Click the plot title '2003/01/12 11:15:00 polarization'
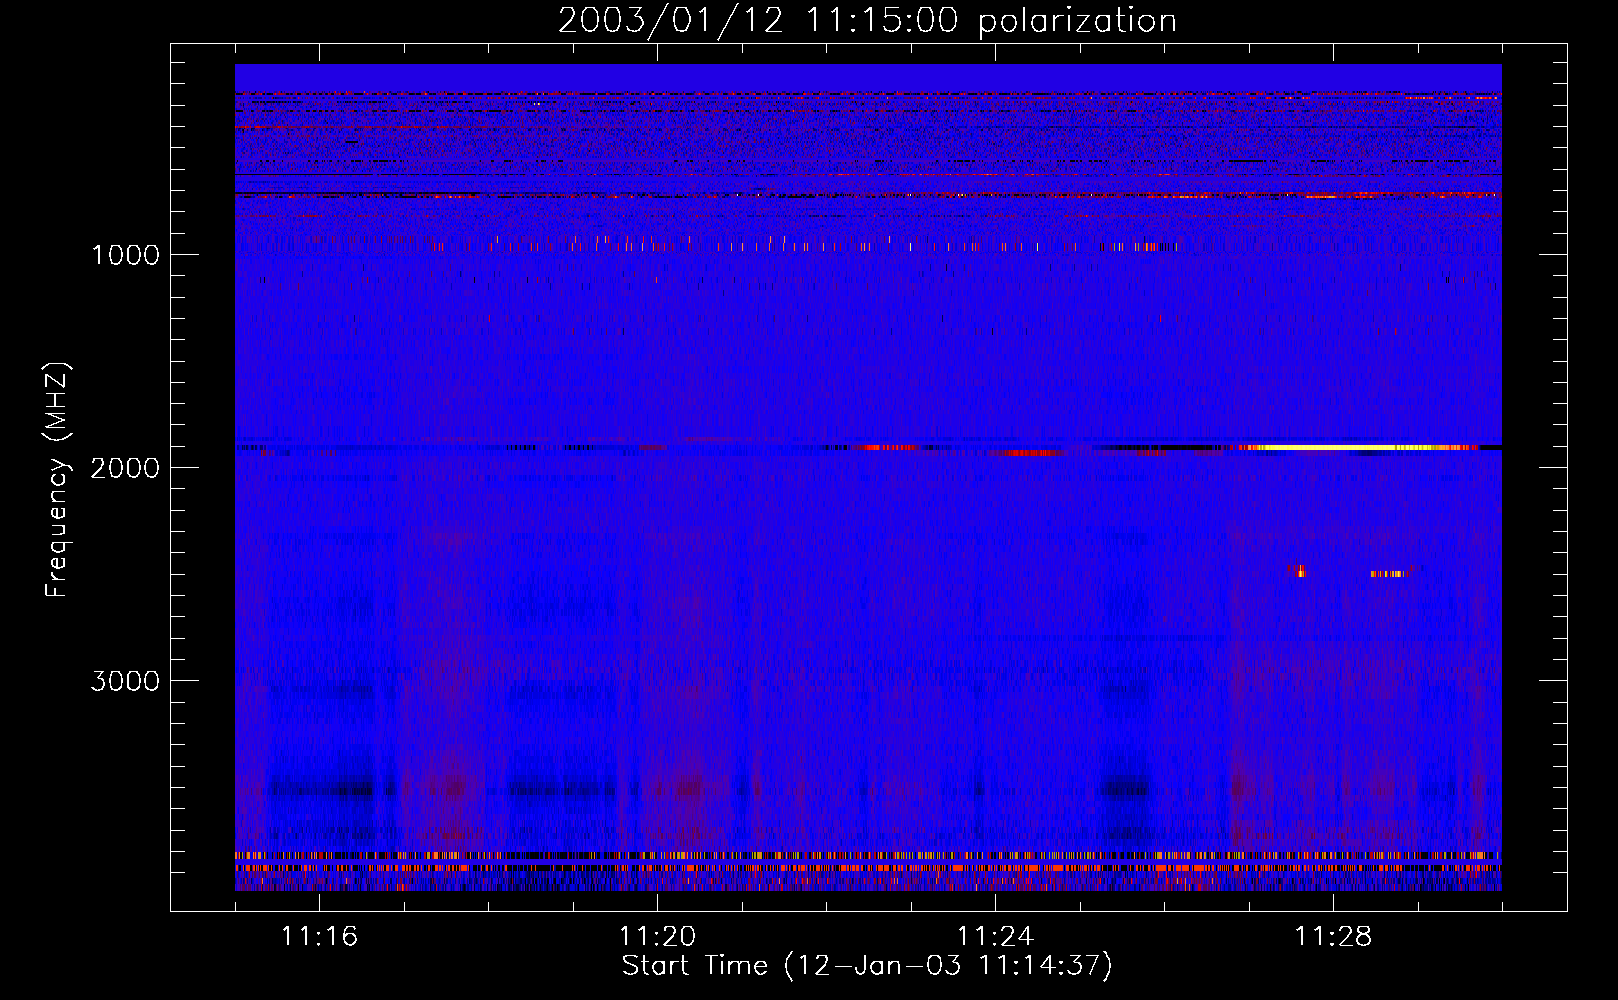This screenshot has height=1000, width=1618. click(867, 21)
